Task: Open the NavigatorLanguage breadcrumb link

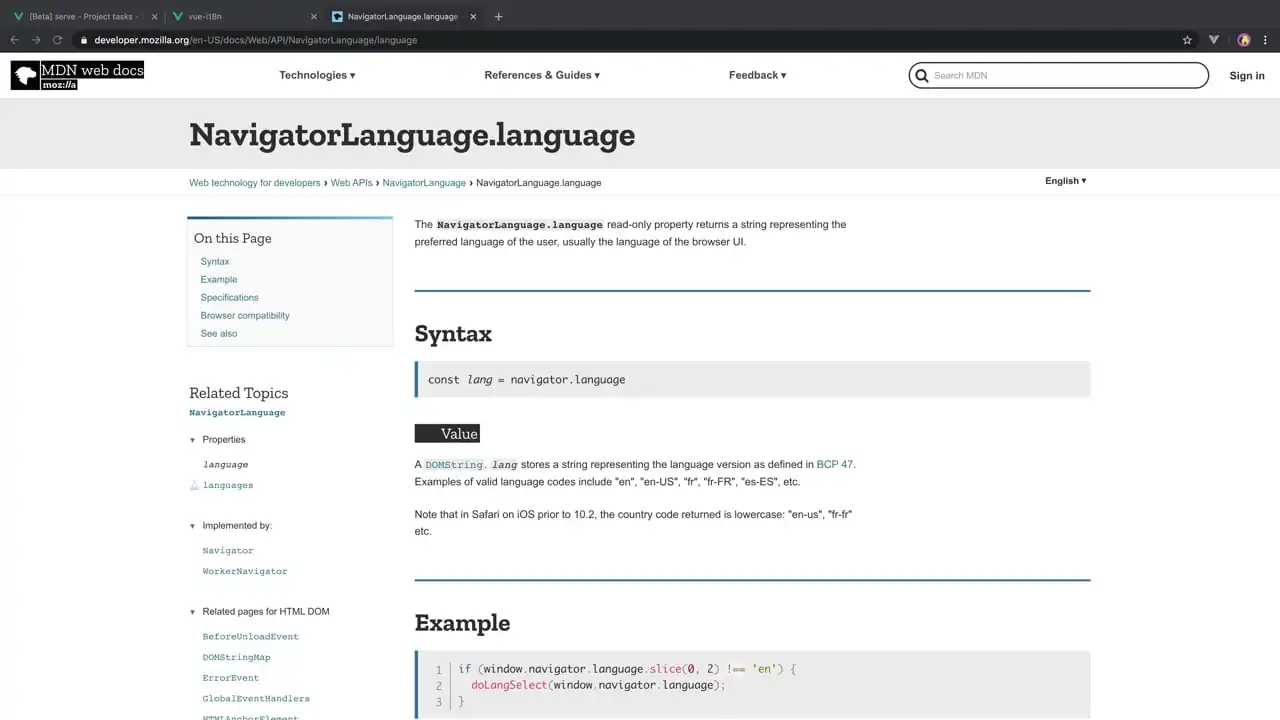Action: pyautogui.click(x=424, y=183)
